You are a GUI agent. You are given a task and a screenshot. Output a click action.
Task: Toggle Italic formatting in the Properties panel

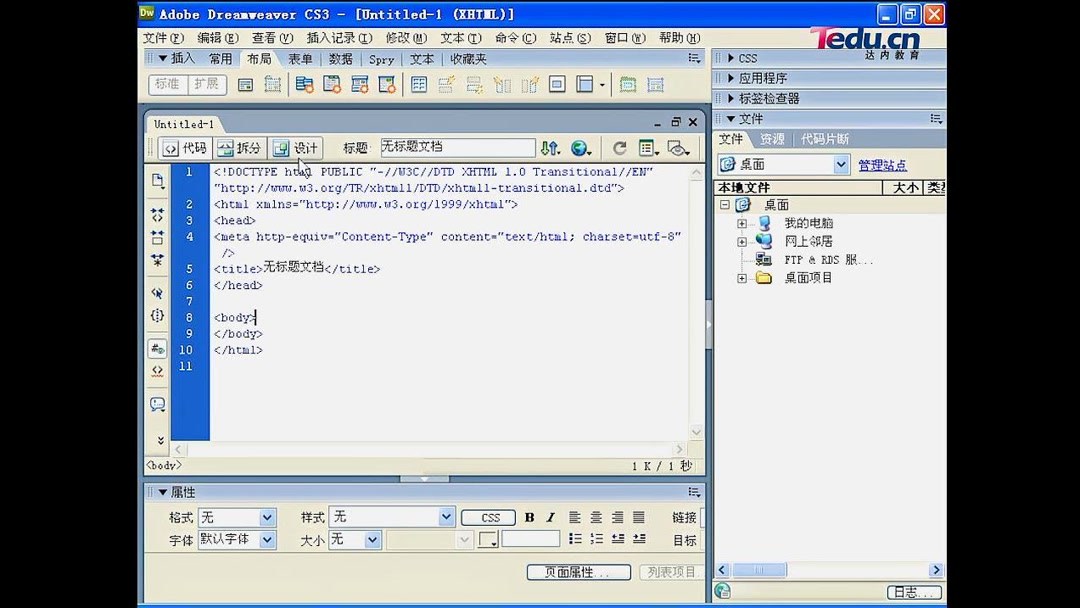[550, 517]
